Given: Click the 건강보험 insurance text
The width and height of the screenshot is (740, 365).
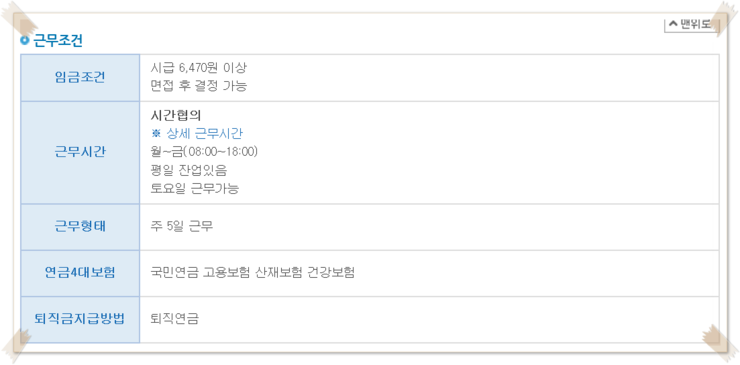Looking at the screenshot, I should coord(330,273).
